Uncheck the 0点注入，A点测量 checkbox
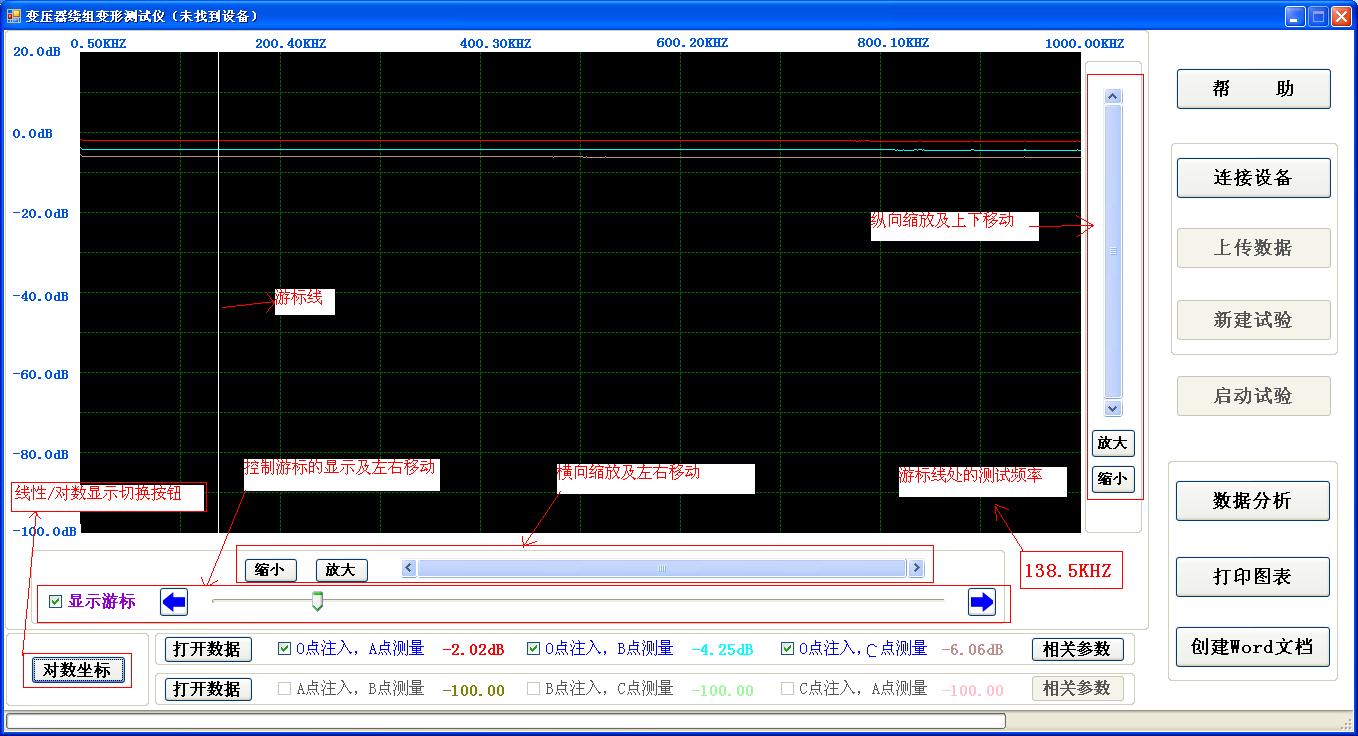This screenshot has height=736, width=1358. click(284, 648)
